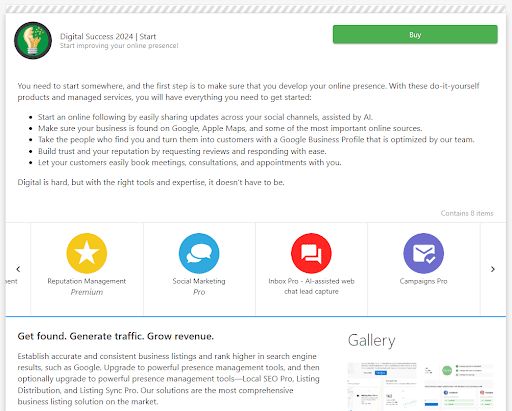
Task: Click the lightbulb package logo
Action: 33,40
